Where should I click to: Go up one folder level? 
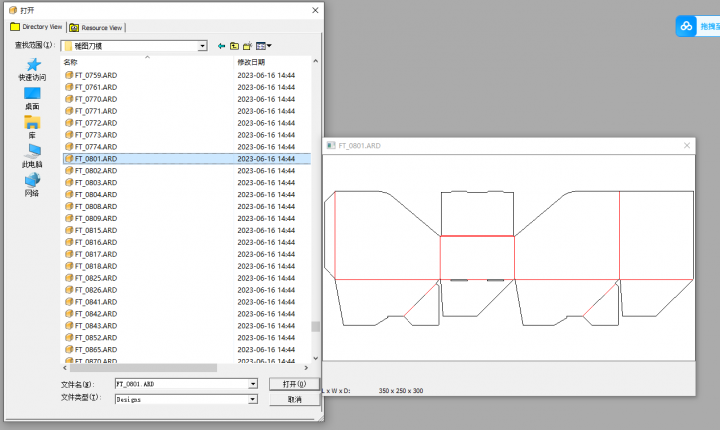[234, 46]
